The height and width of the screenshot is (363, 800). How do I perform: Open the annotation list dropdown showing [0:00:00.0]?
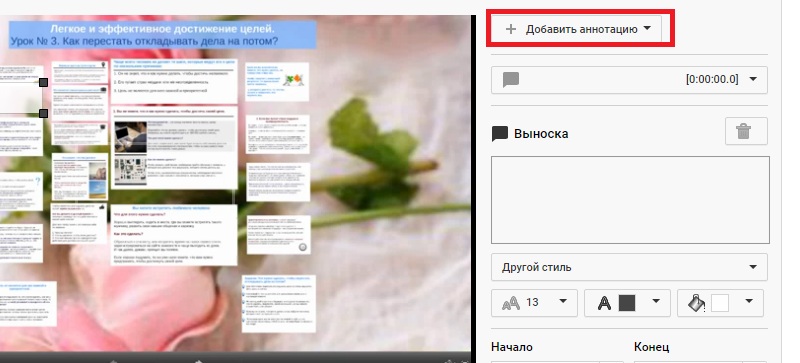coord(629,80)
